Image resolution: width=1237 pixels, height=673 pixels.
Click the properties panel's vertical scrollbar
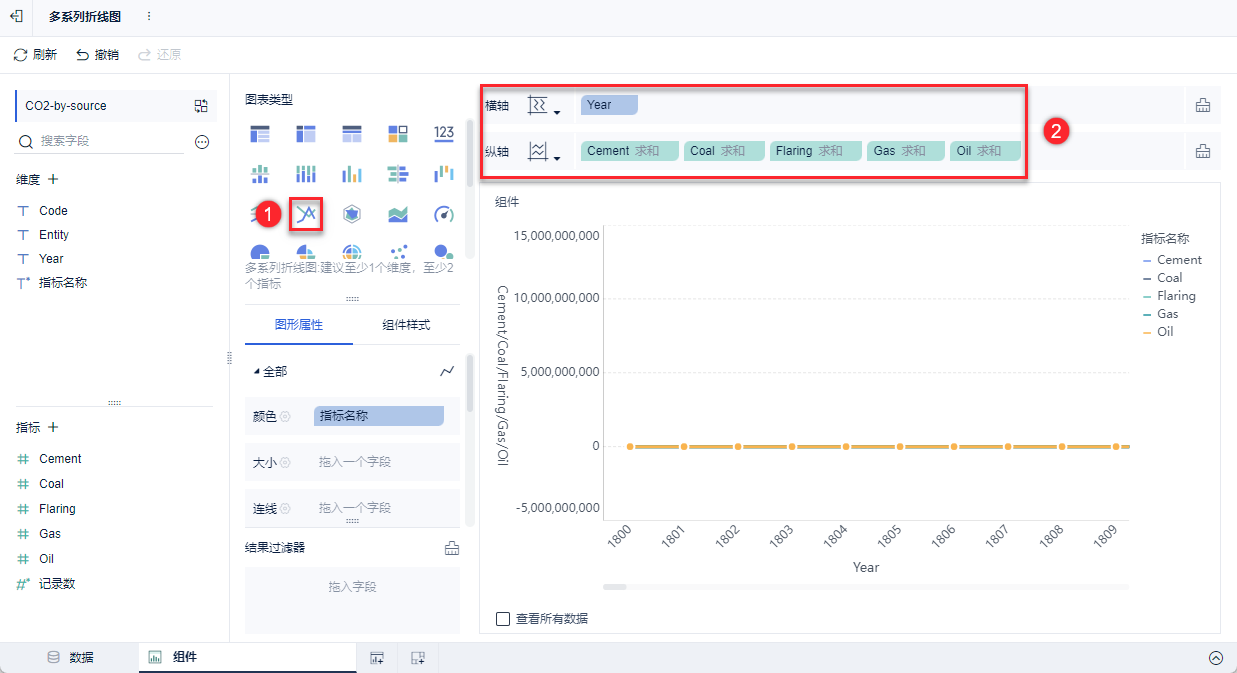tap(470, 384)
